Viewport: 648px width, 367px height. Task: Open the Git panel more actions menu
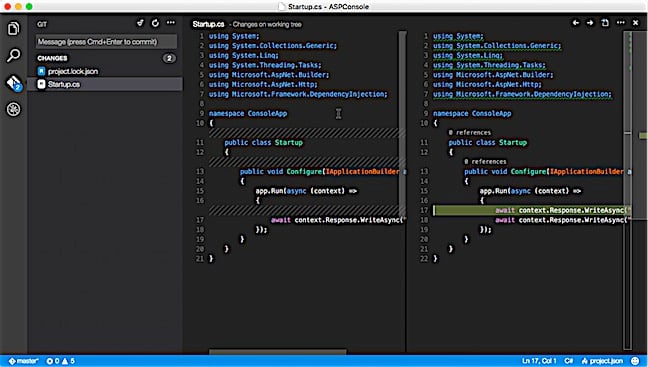(171, 23)
